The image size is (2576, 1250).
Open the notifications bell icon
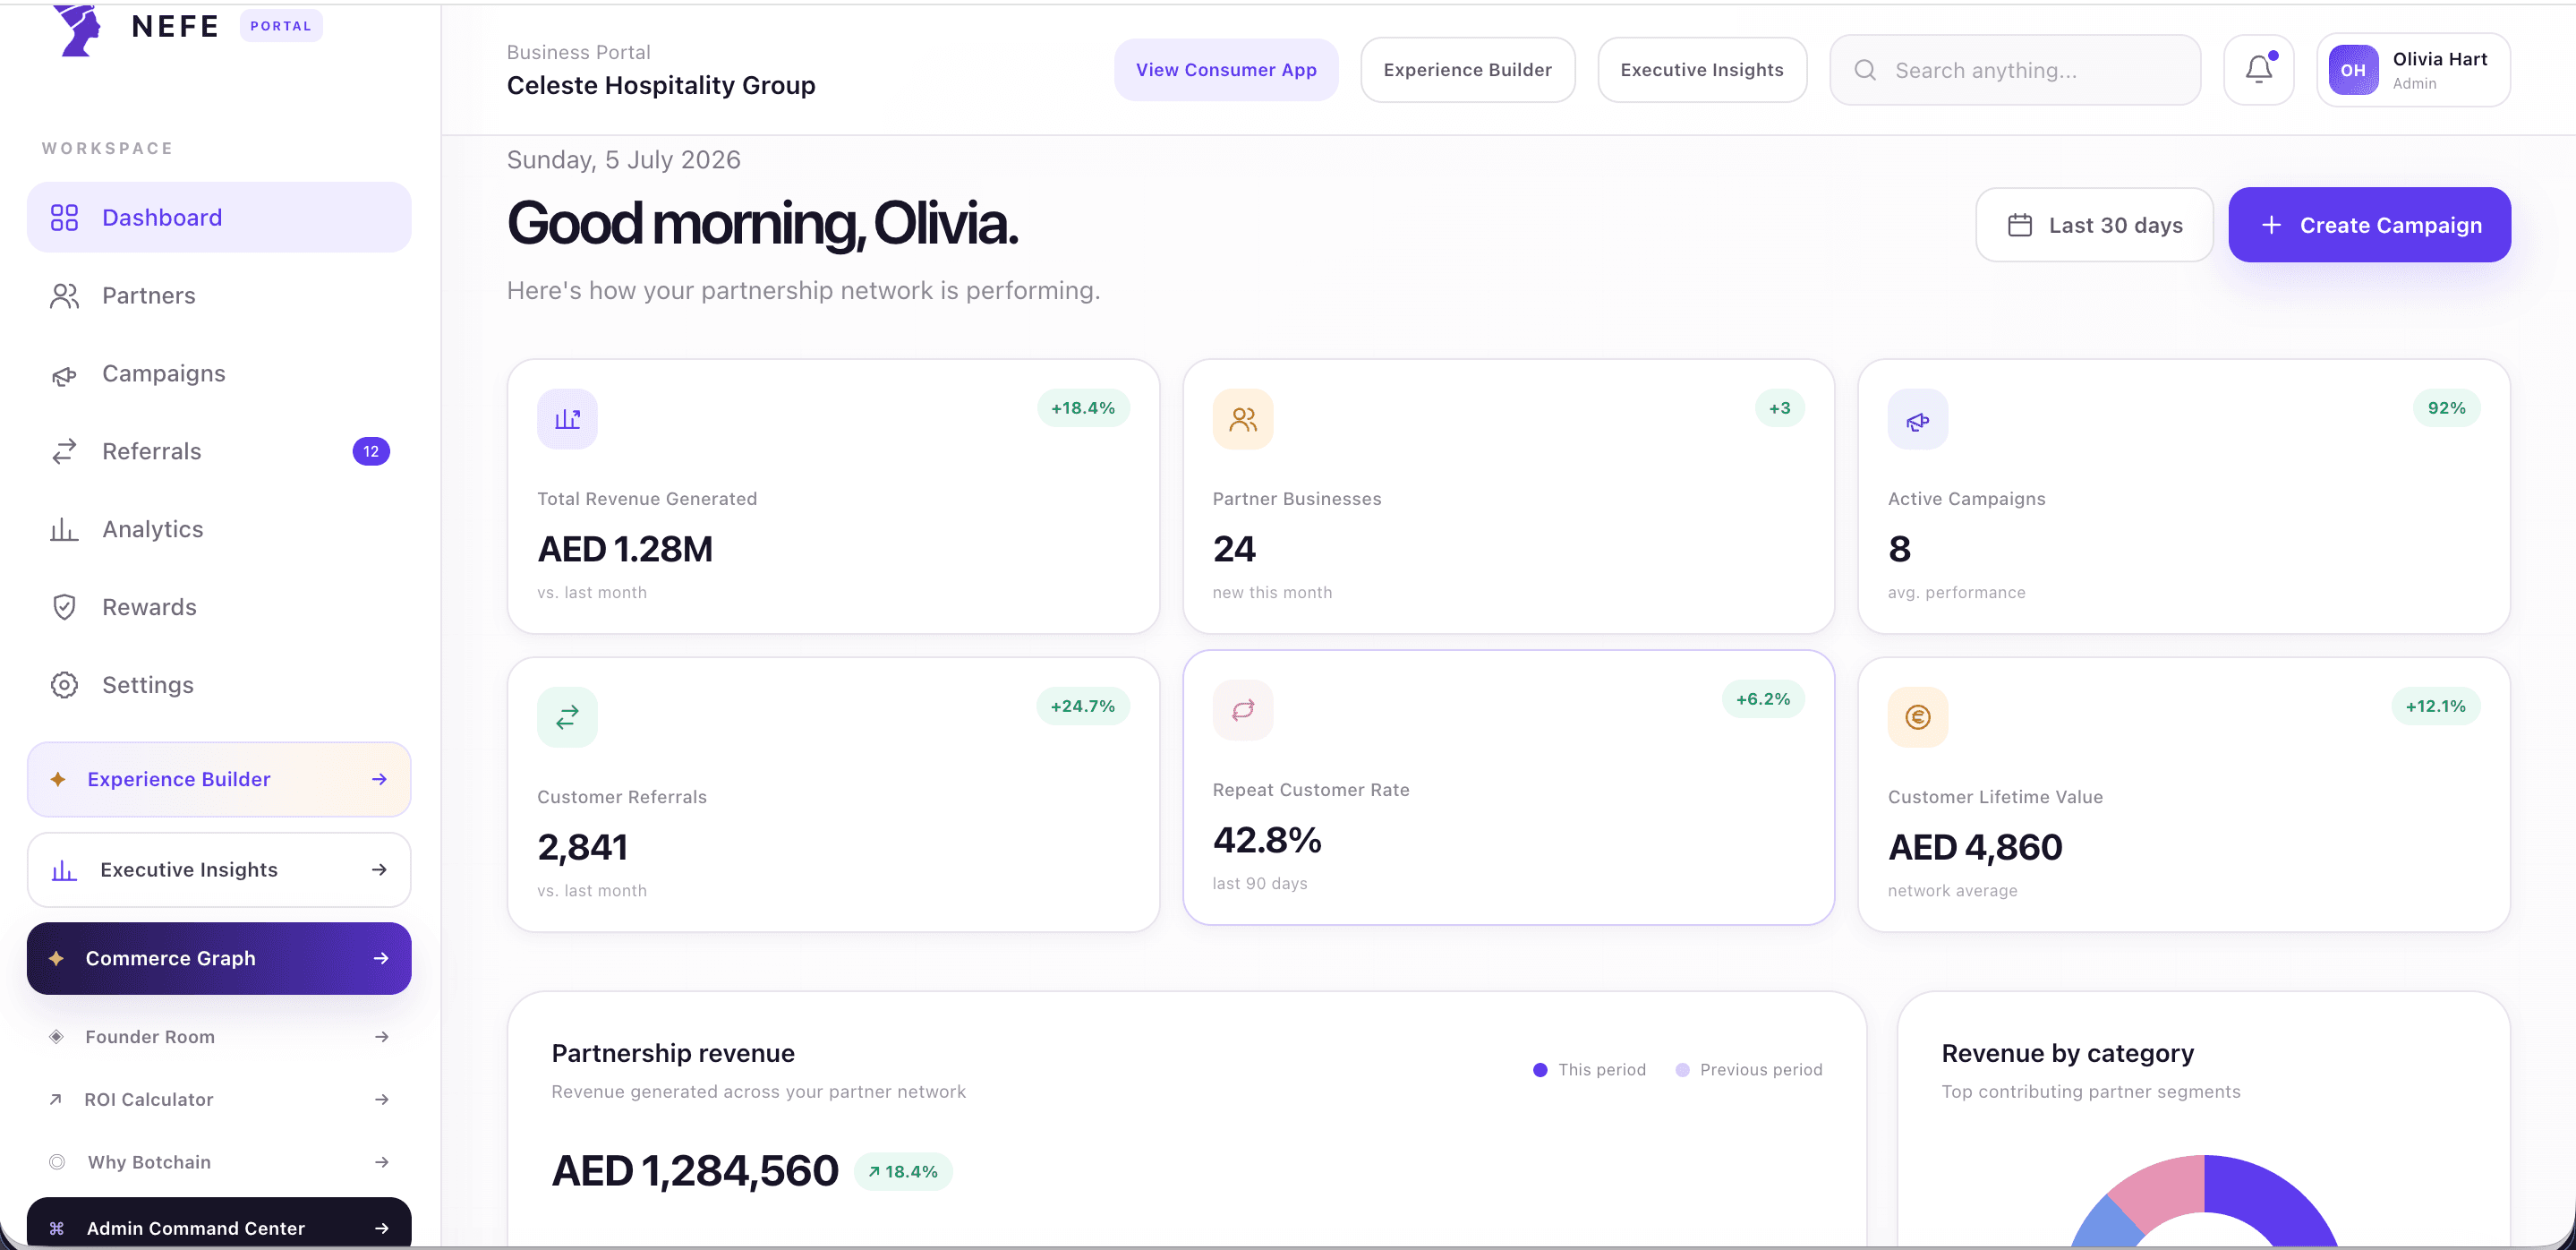2258,70
